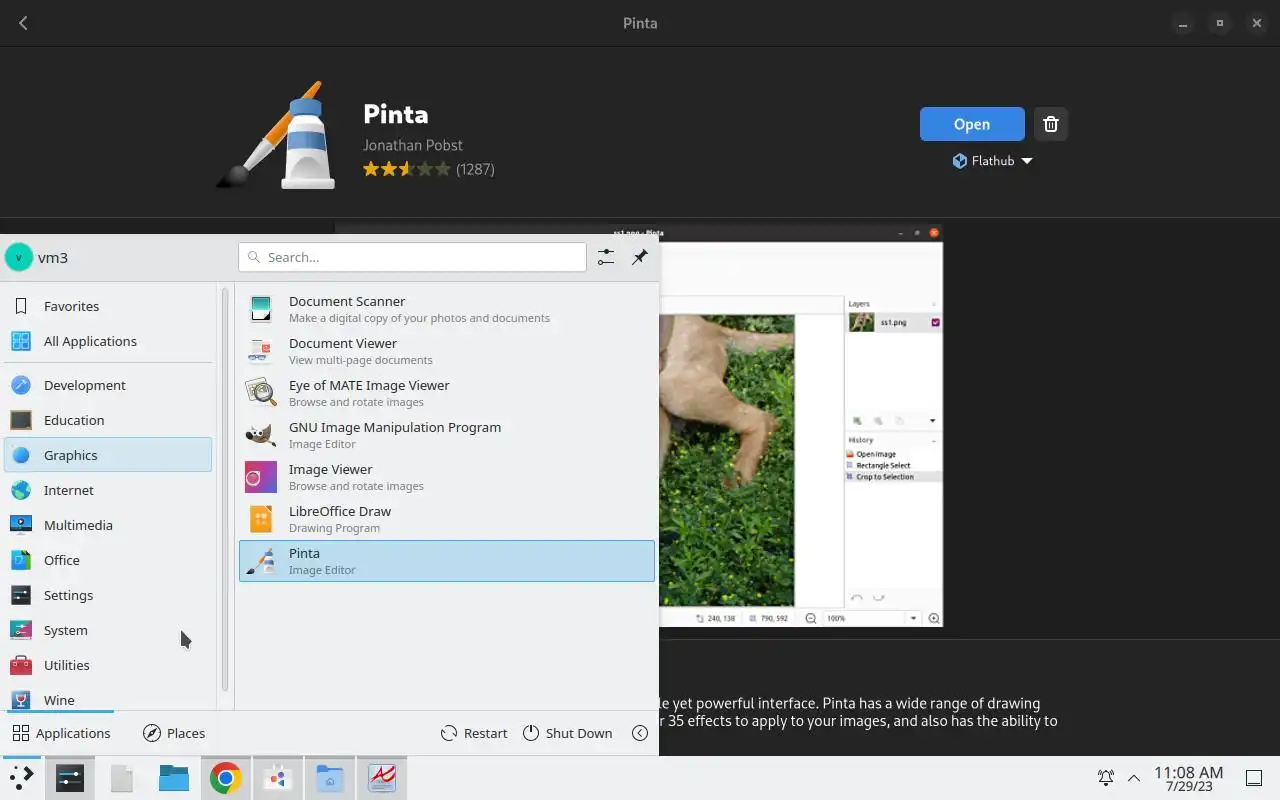Click the star rating for Pinta
1280x800 pixels.
pos(406,169)
